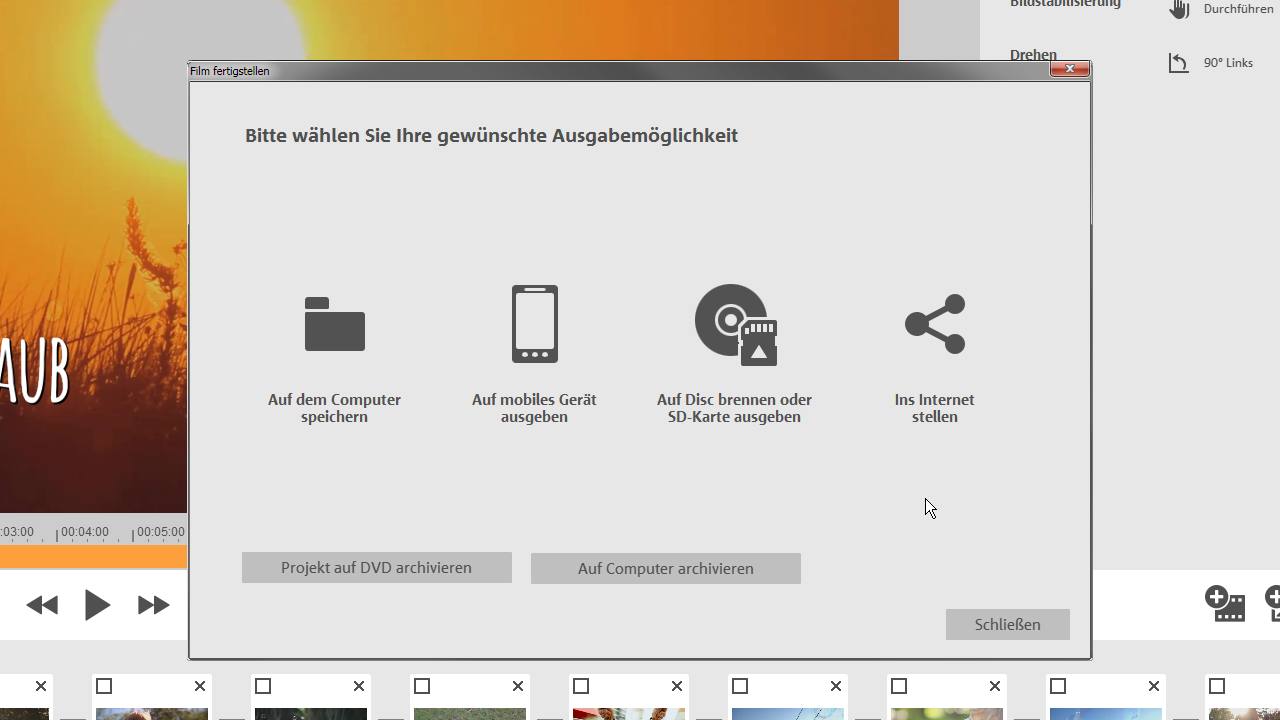Rotate using the 90° Links icon

pos(1179,63)
